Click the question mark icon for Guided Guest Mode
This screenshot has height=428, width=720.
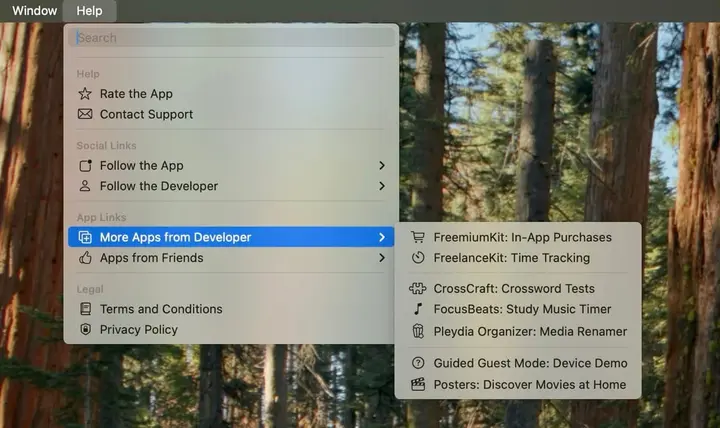(x=418, y=363)
